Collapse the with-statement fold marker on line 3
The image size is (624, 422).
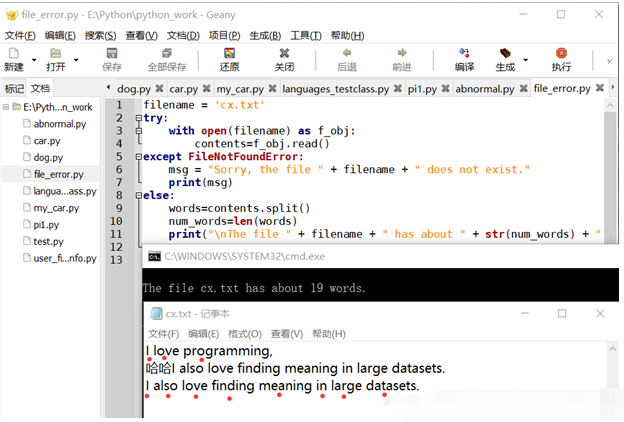tap(138, 131)
